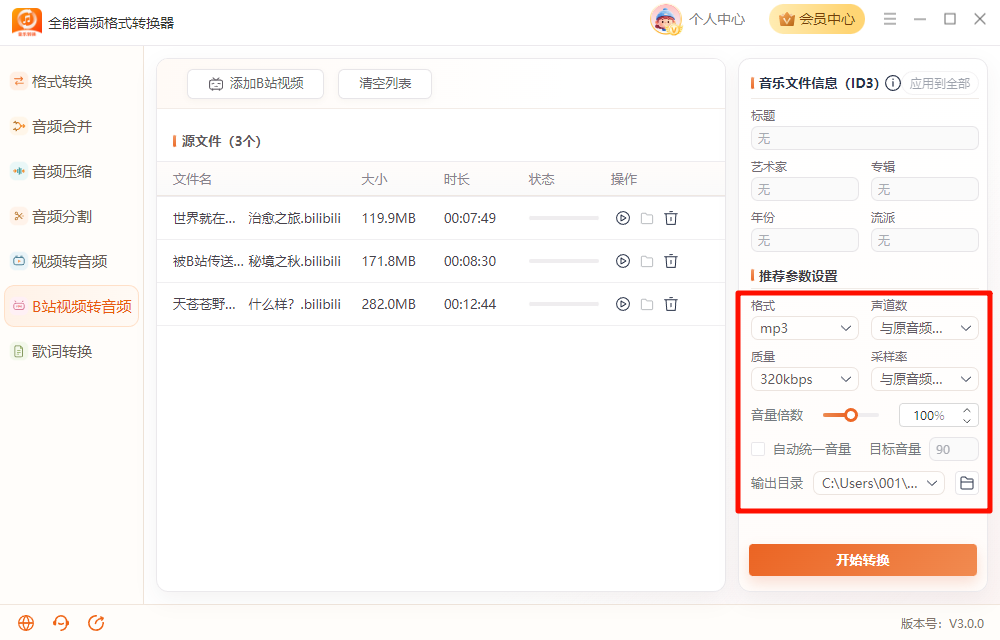Click the 艺术家 input field
The width and height of the screenshot is (1000, 640).
coord(805,189)
